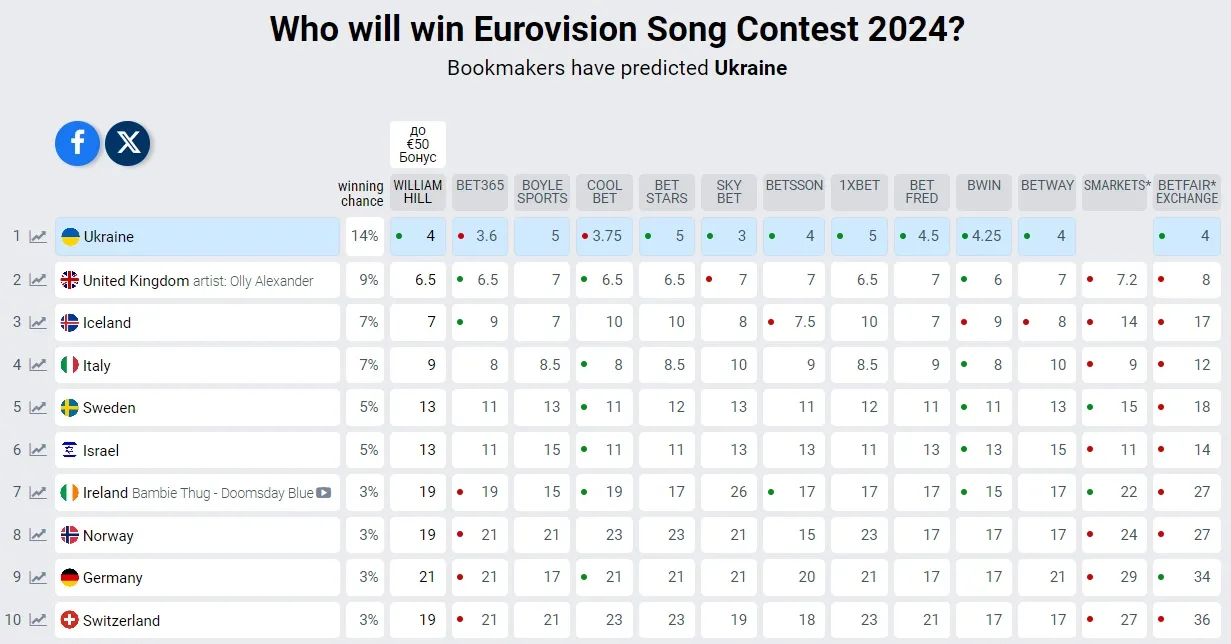View Switzerland's trend chart icon
1231x644 pixels.
tap(38, 621)
